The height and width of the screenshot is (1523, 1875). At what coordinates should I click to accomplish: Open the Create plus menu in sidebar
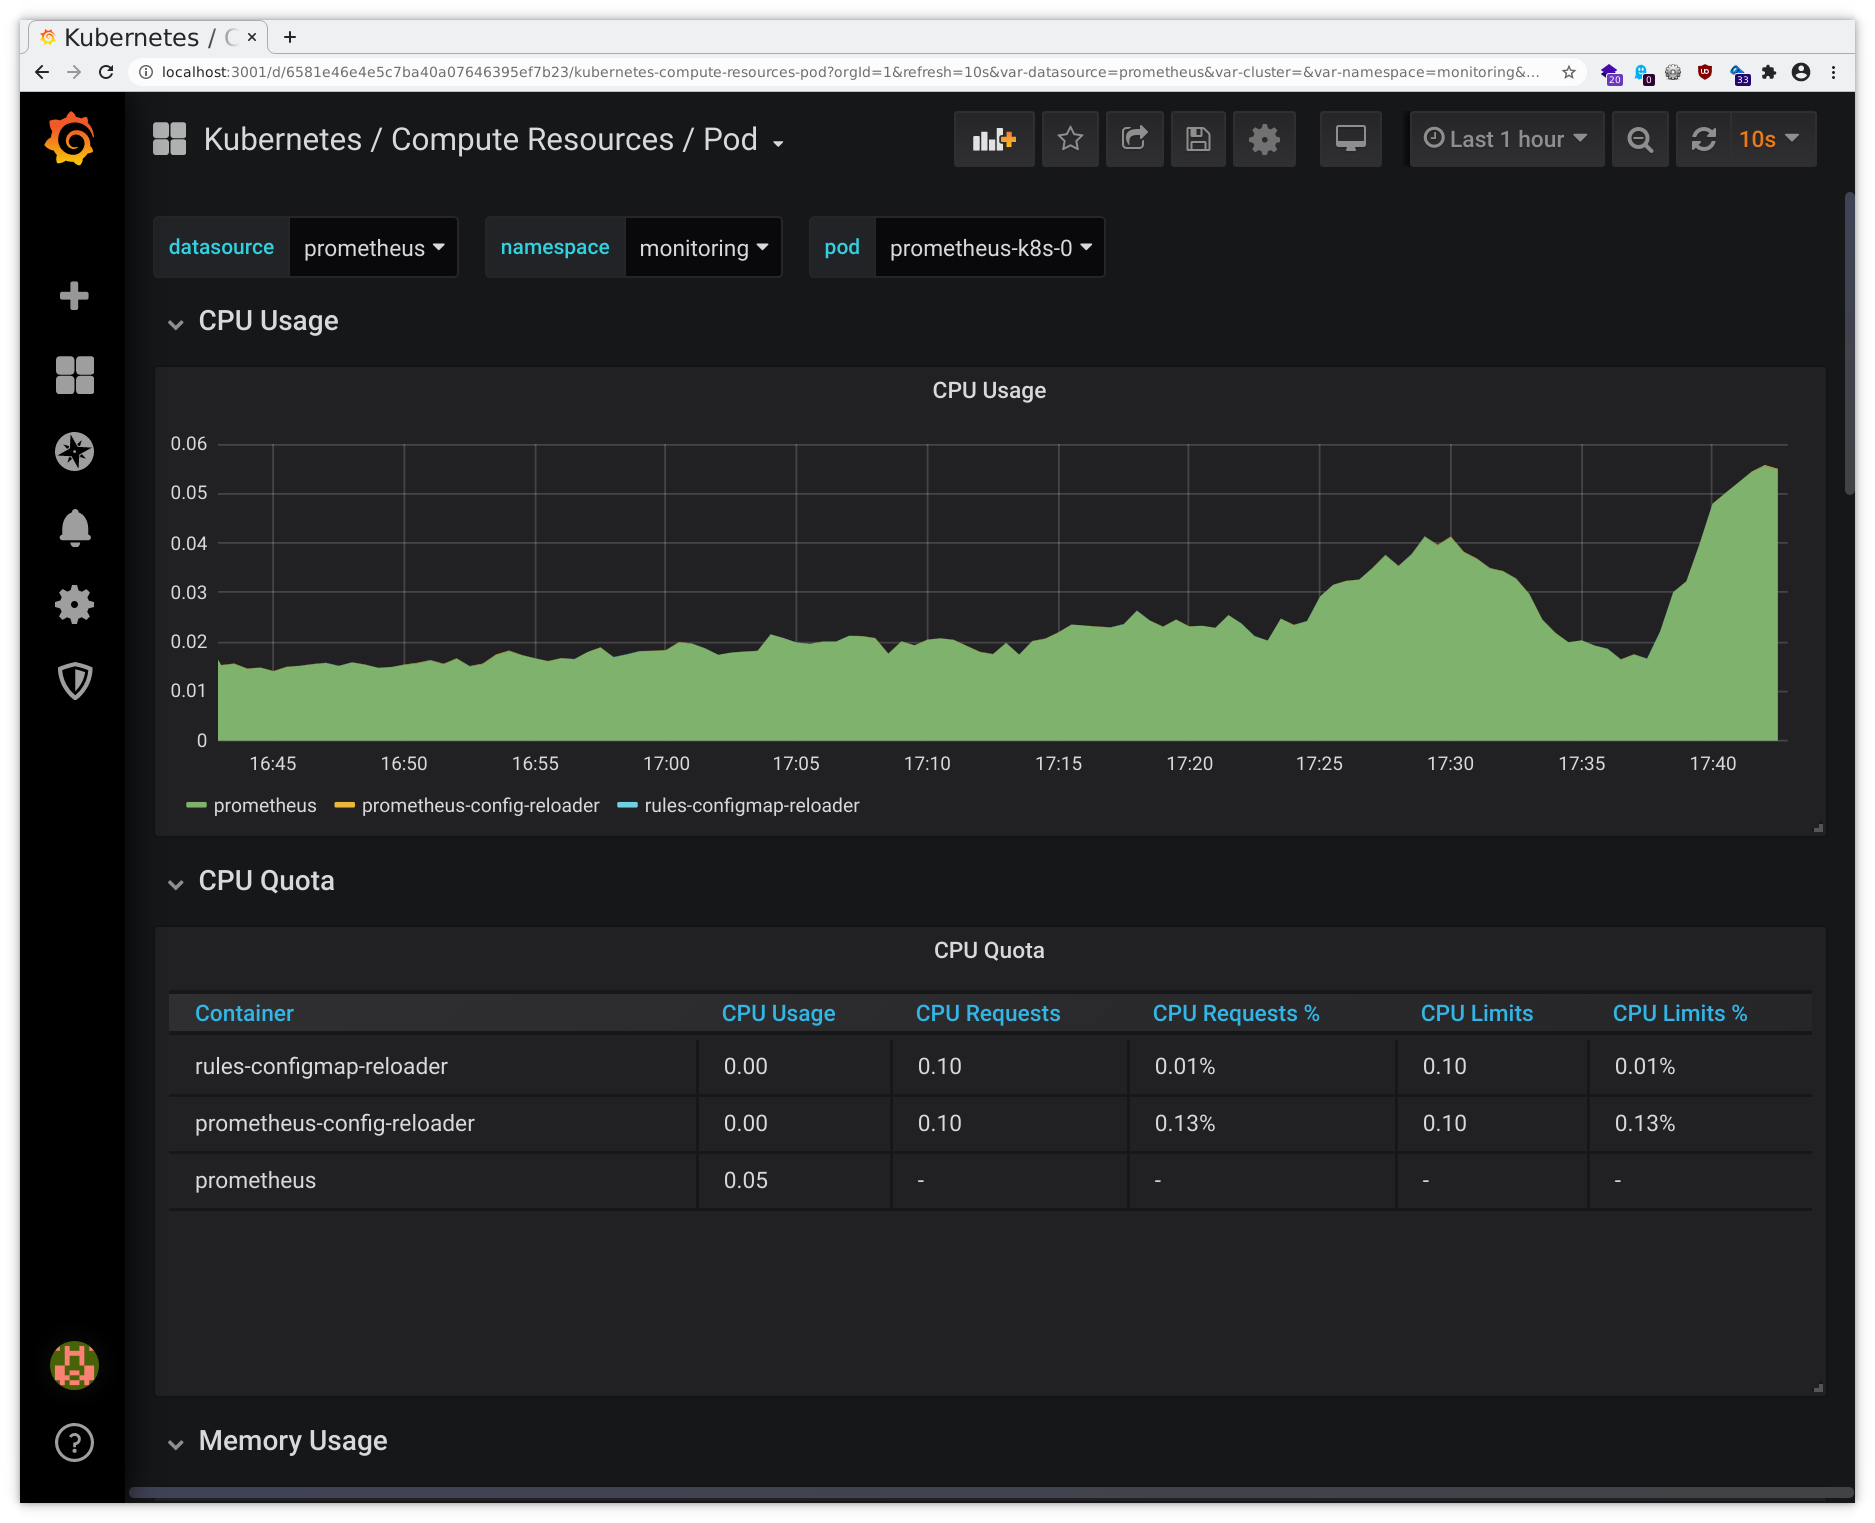pos(74,296)
